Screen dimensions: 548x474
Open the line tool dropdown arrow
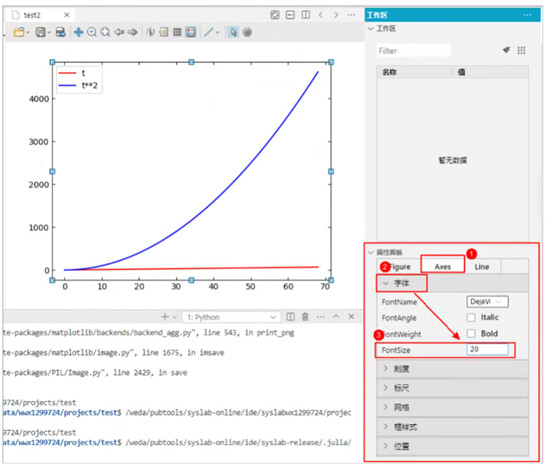217,33
